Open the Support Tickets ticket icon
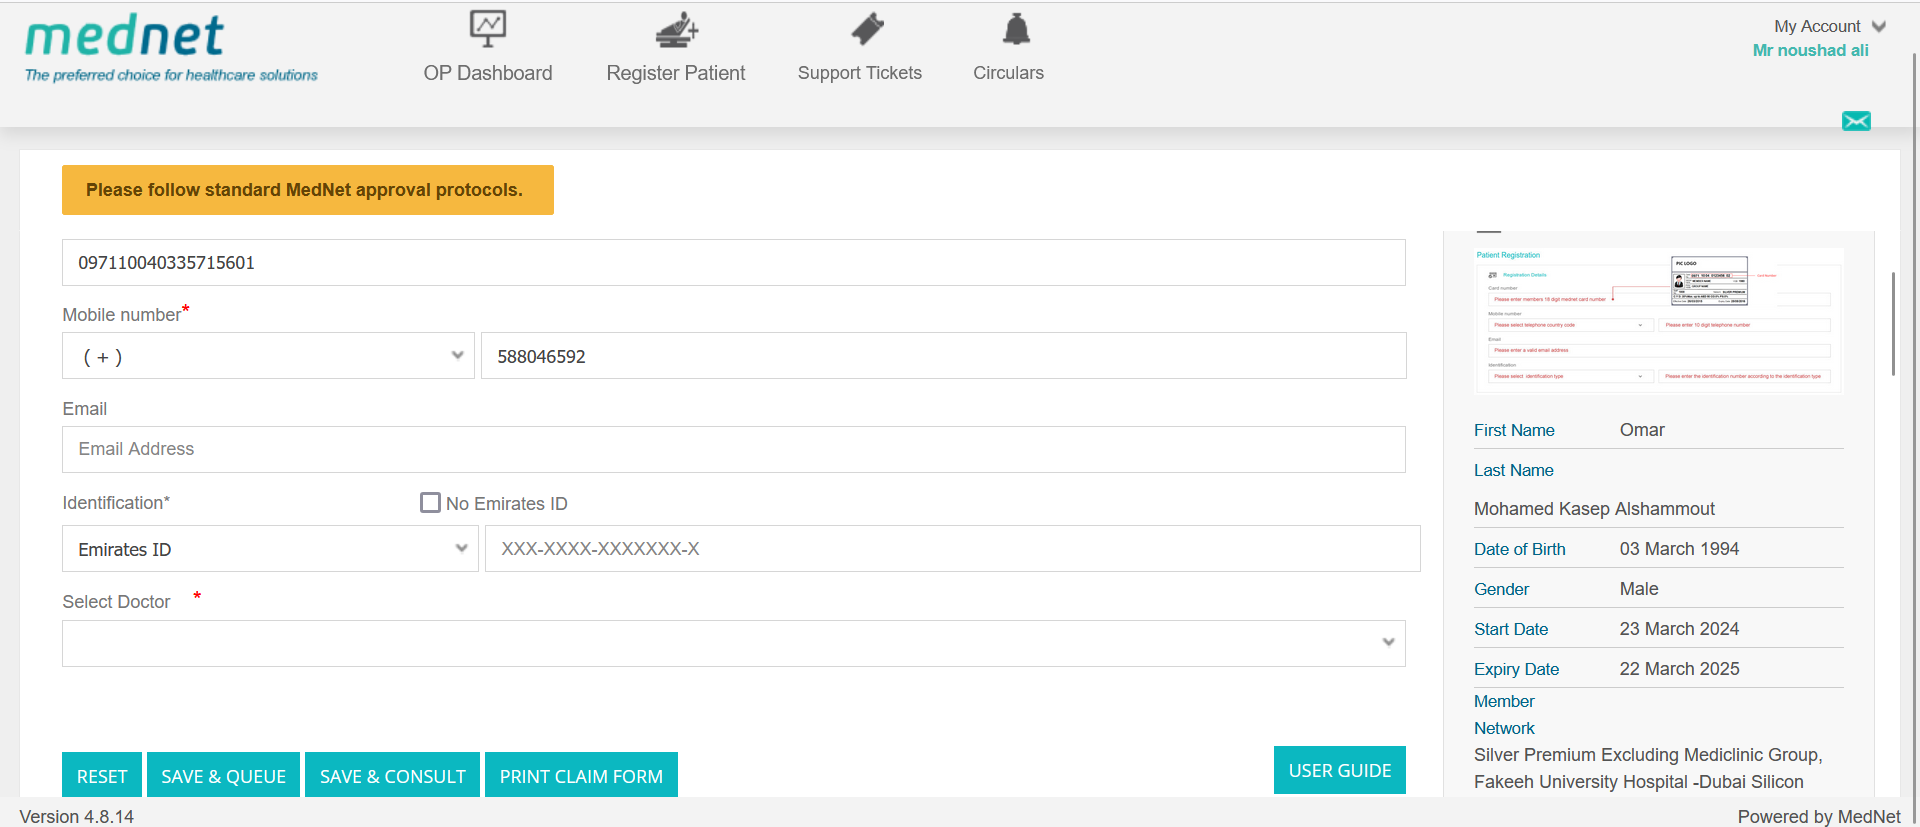Image resolution: width=1920 pixels, height=827 pixels. pos(867,29)
